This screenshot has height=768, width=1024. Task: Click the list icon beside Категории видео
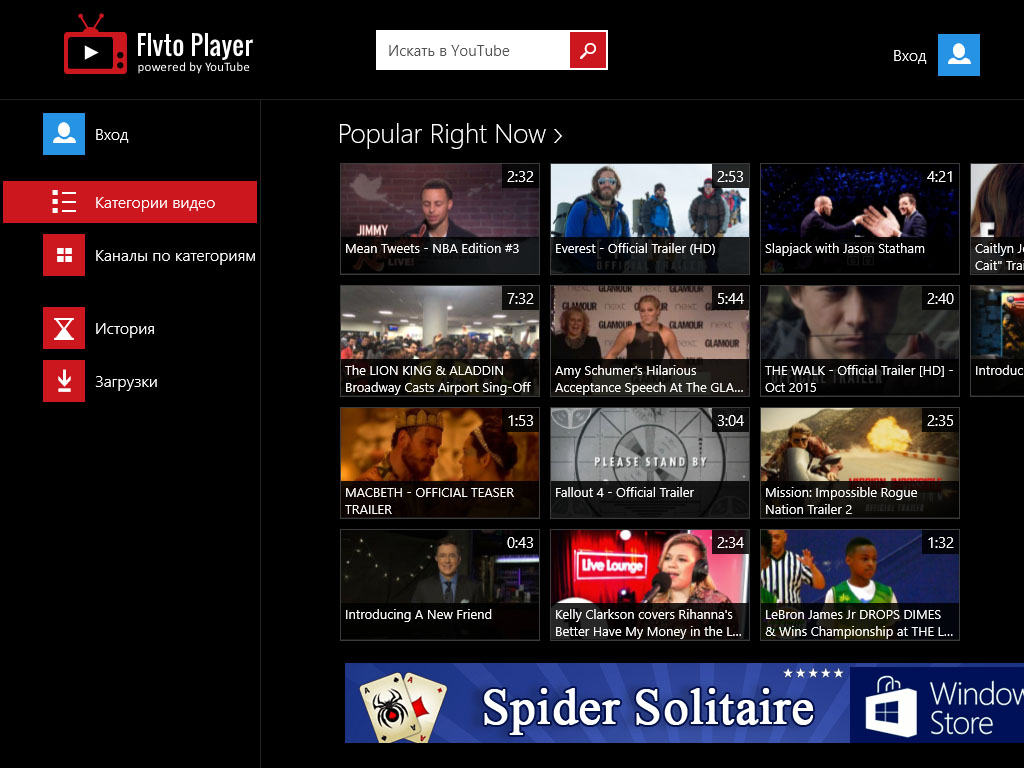coord(64,202)
